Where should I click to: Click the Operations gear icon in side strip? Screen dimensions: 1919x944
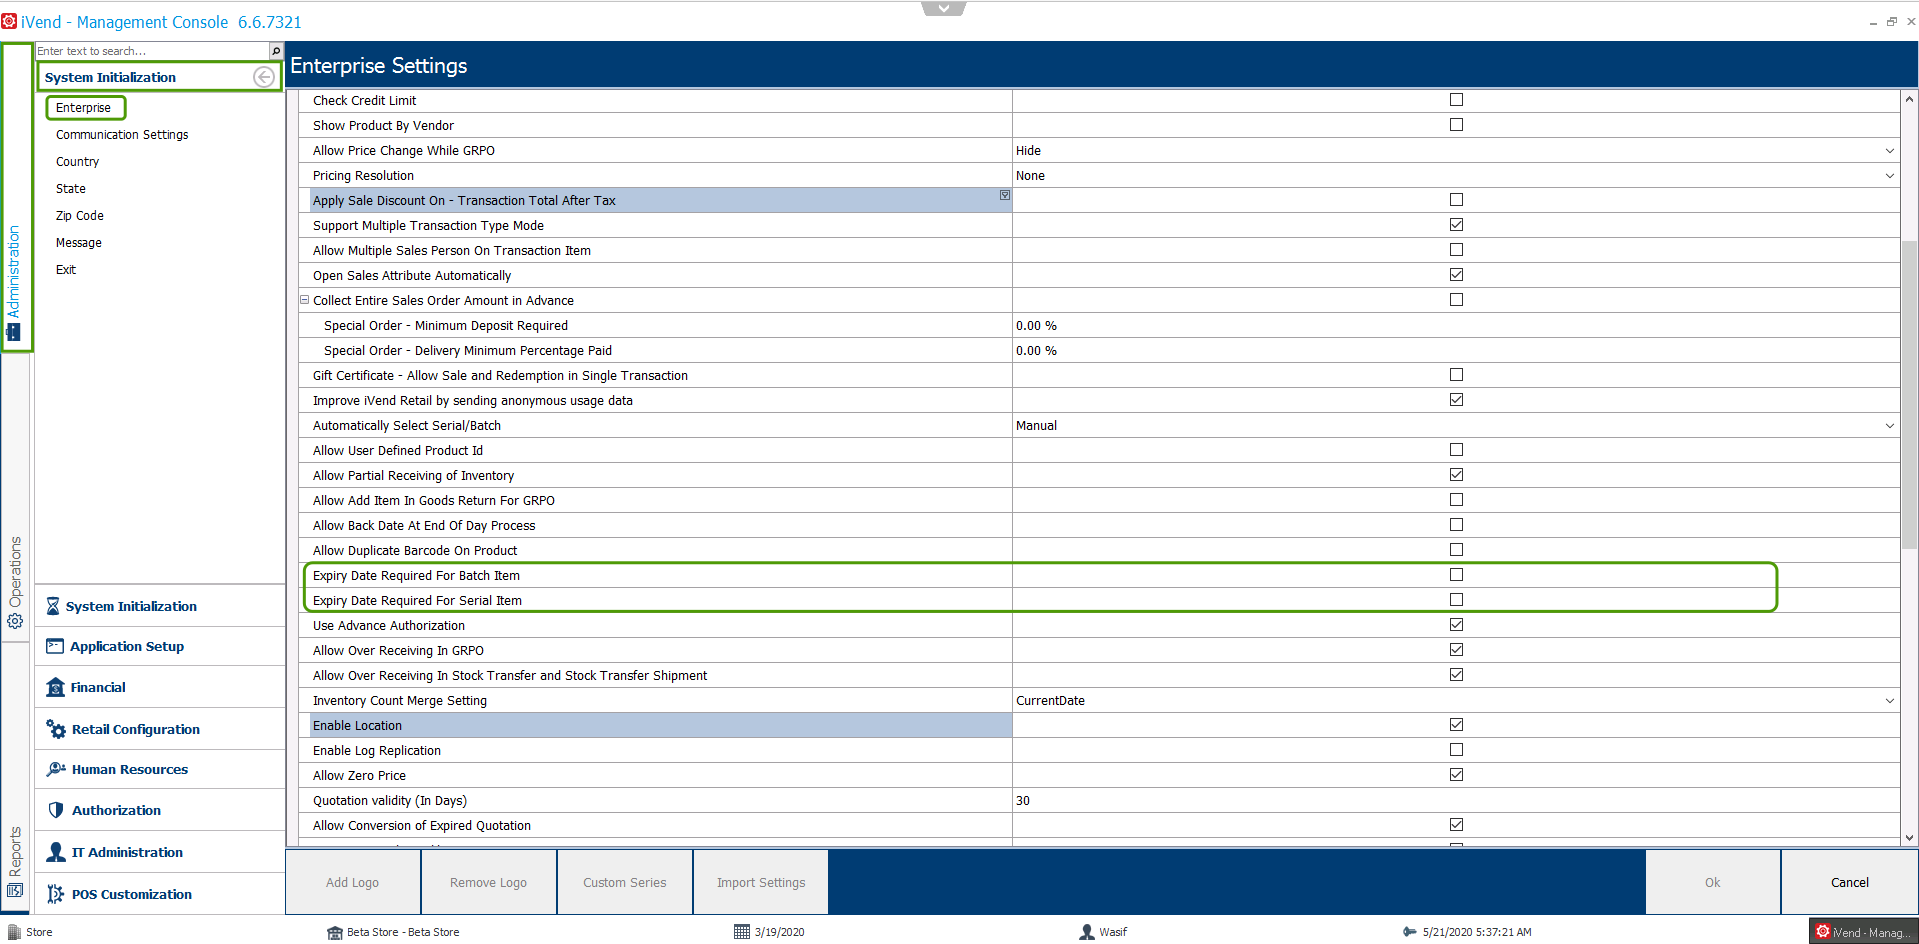(15, 621)
